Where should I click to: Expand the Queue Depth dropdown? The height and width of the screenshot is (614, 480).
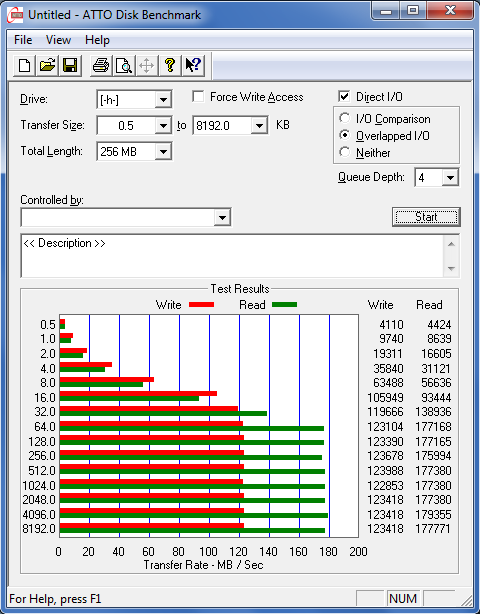tap(450, 178)
